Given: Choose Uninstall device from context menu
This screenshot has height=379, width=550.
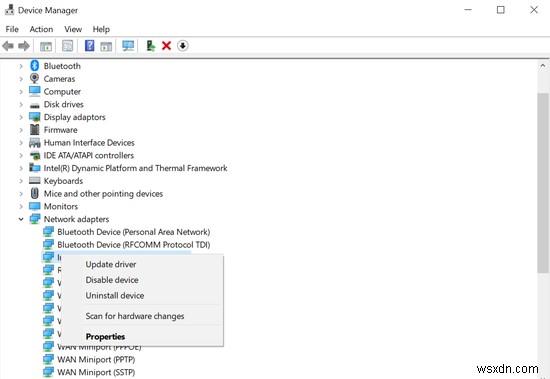Looking at the screenshot, I should coord(142,295).
